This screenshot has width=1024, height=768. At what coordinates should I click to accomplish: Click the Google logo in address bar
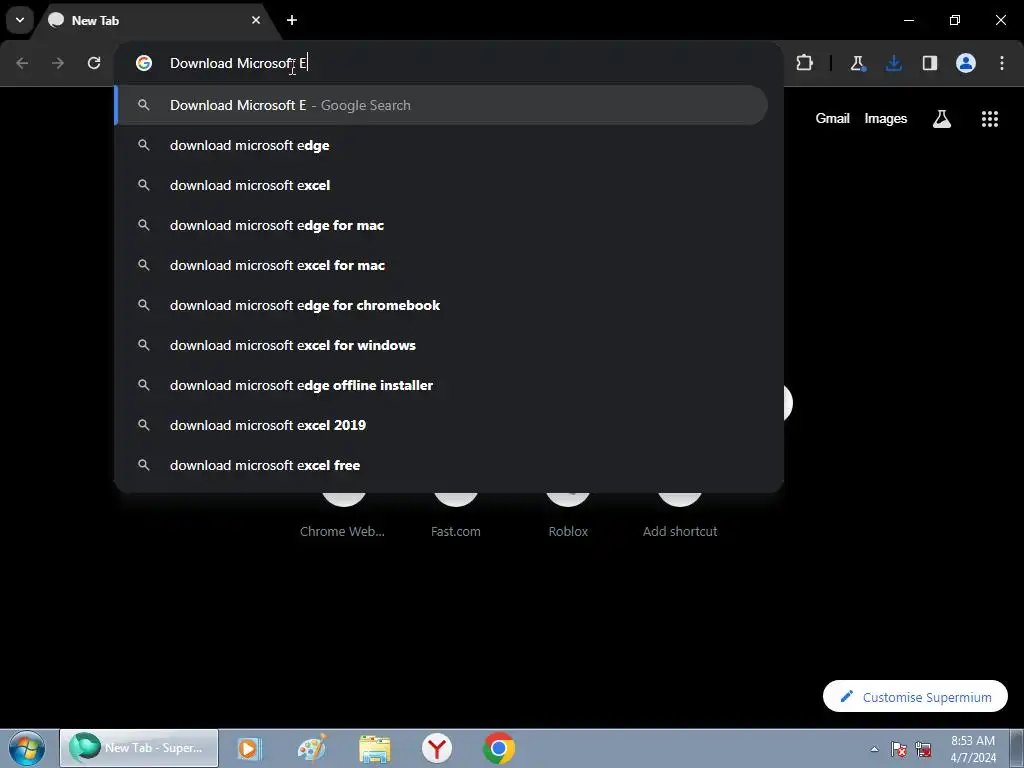(144, 63)
